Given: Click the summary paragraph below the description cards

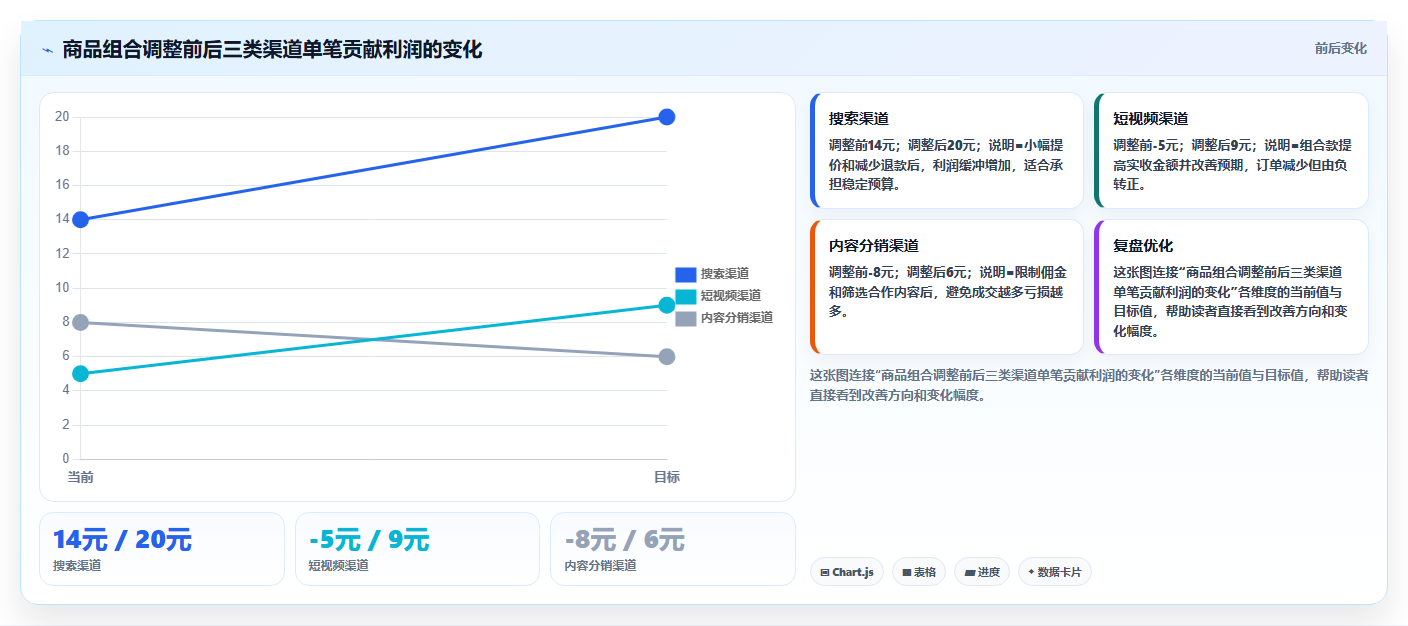Looking at the screenshot, I should coord(1089,385).
